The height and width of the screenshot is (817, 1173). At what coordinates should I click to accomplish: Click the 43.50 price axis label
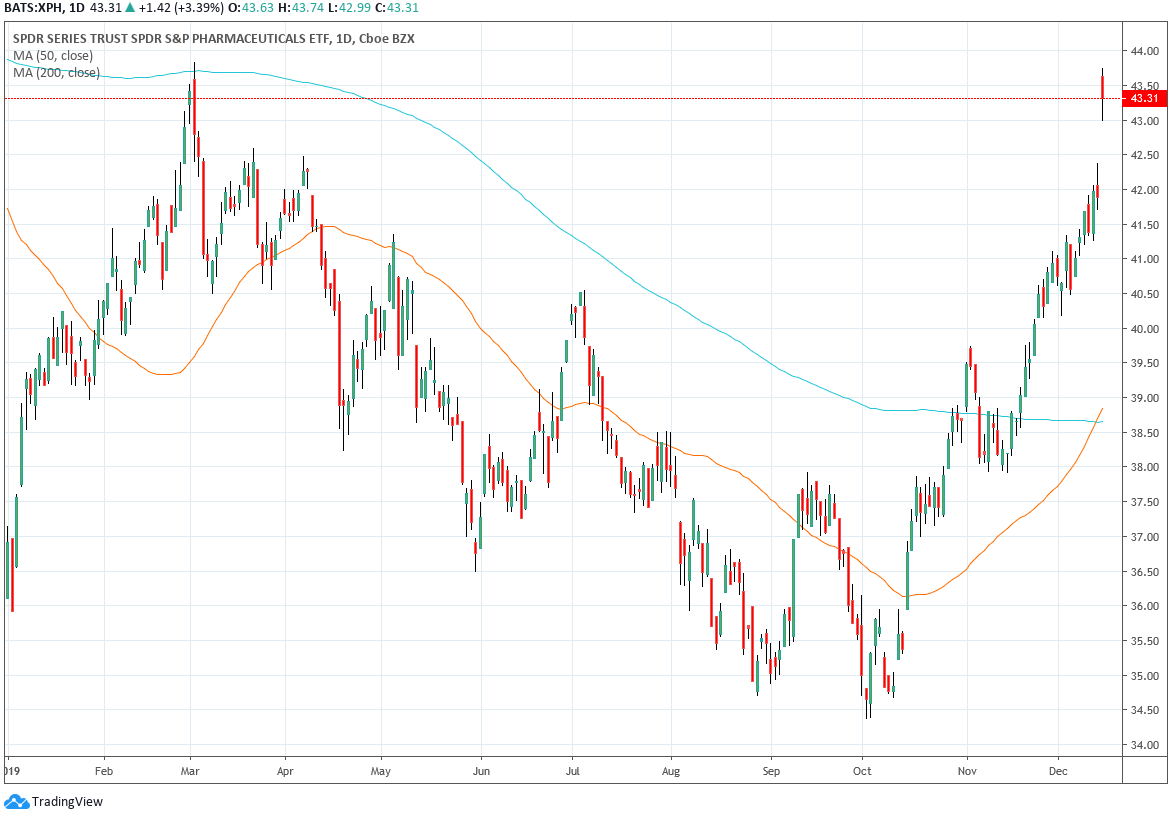[1145, 86]
